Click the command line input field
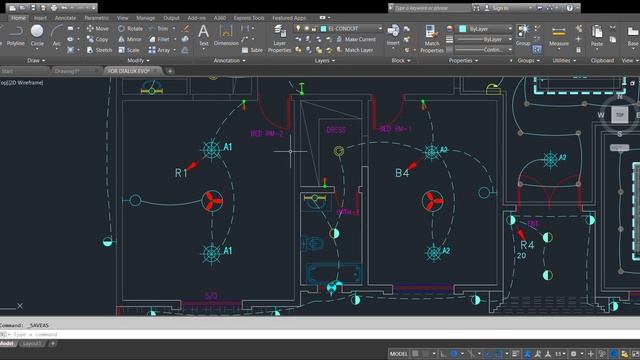The height and width of the screenshot is (360, 640). point(320,334)
